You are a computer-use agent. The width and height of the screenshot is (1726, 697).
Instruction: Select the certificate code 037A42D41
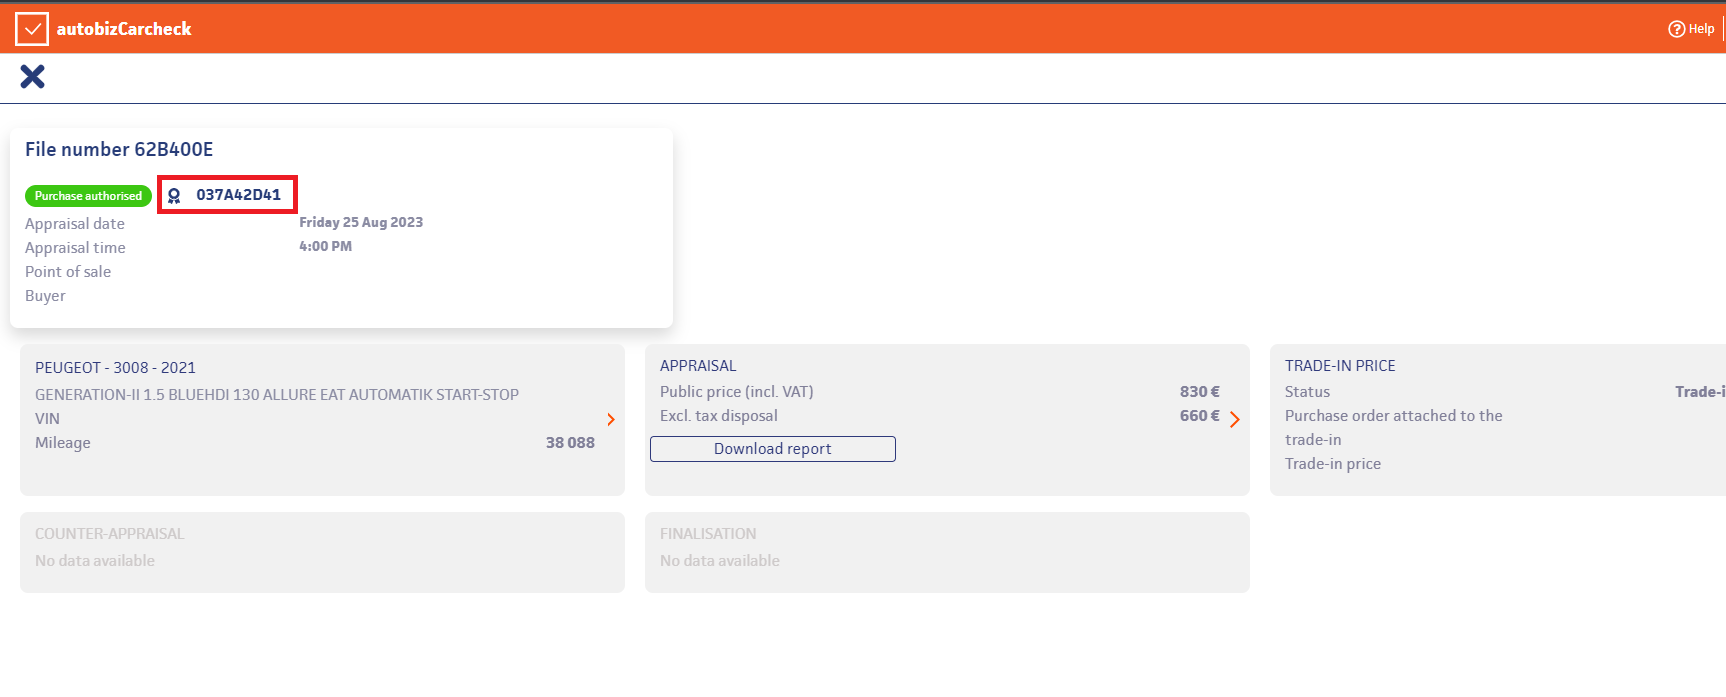[238, 195]
